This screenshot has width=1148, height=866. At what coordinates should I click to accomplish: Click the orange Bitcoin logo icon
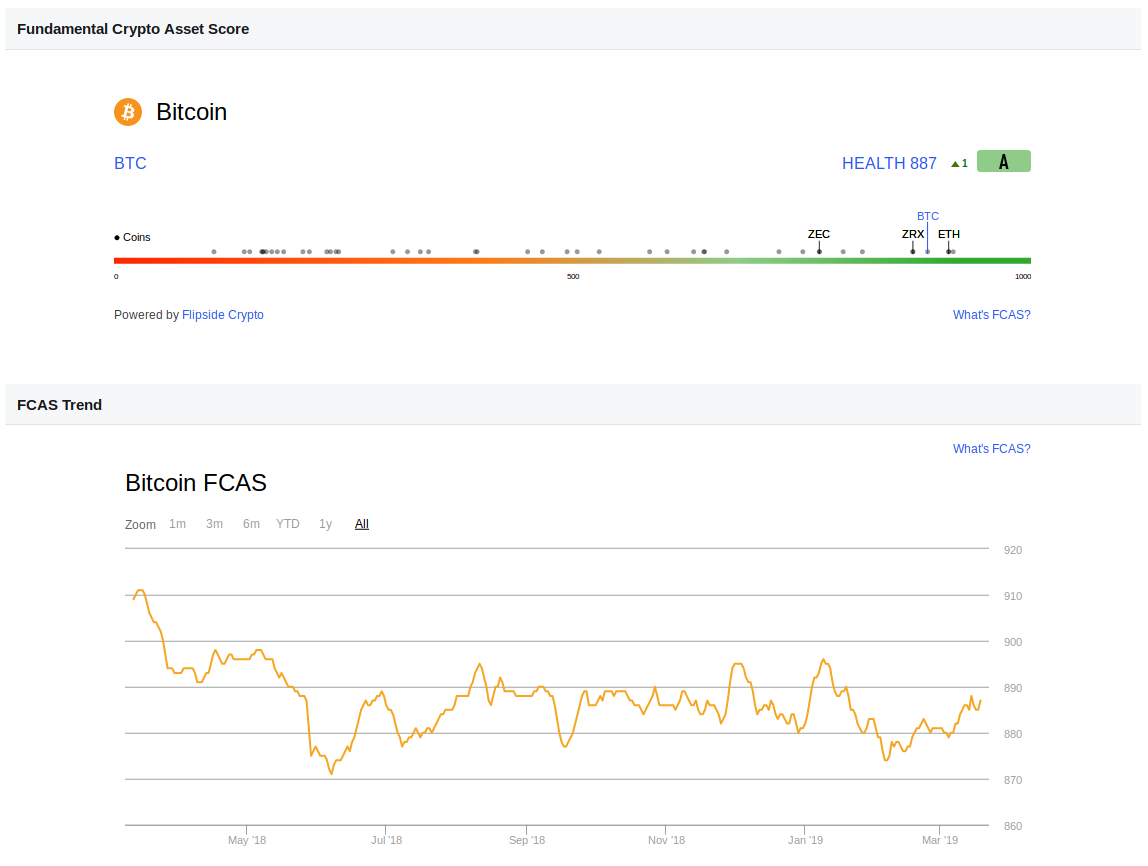coord(128,112)
